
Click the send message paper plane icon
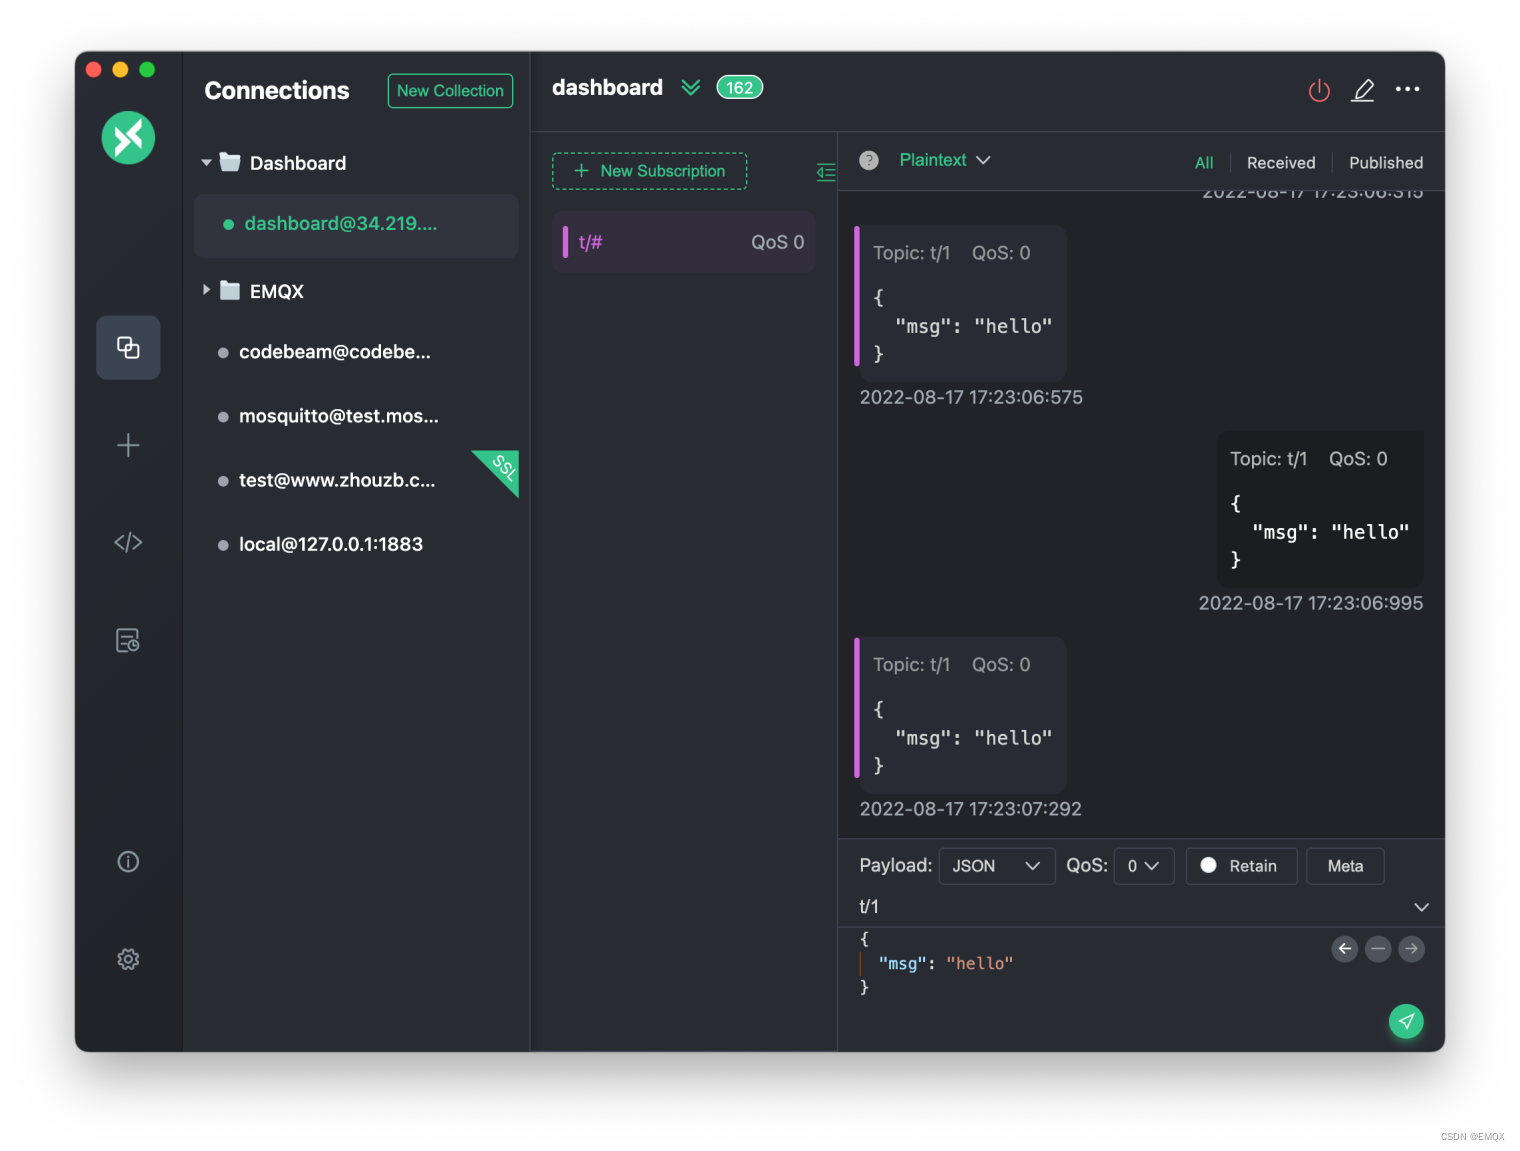point(1407,1021)
